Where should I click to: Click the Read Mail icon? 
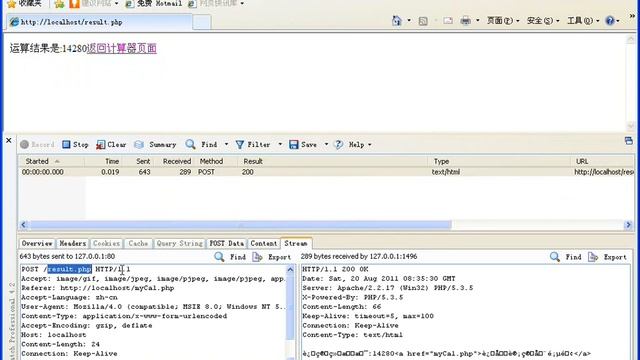448,20
